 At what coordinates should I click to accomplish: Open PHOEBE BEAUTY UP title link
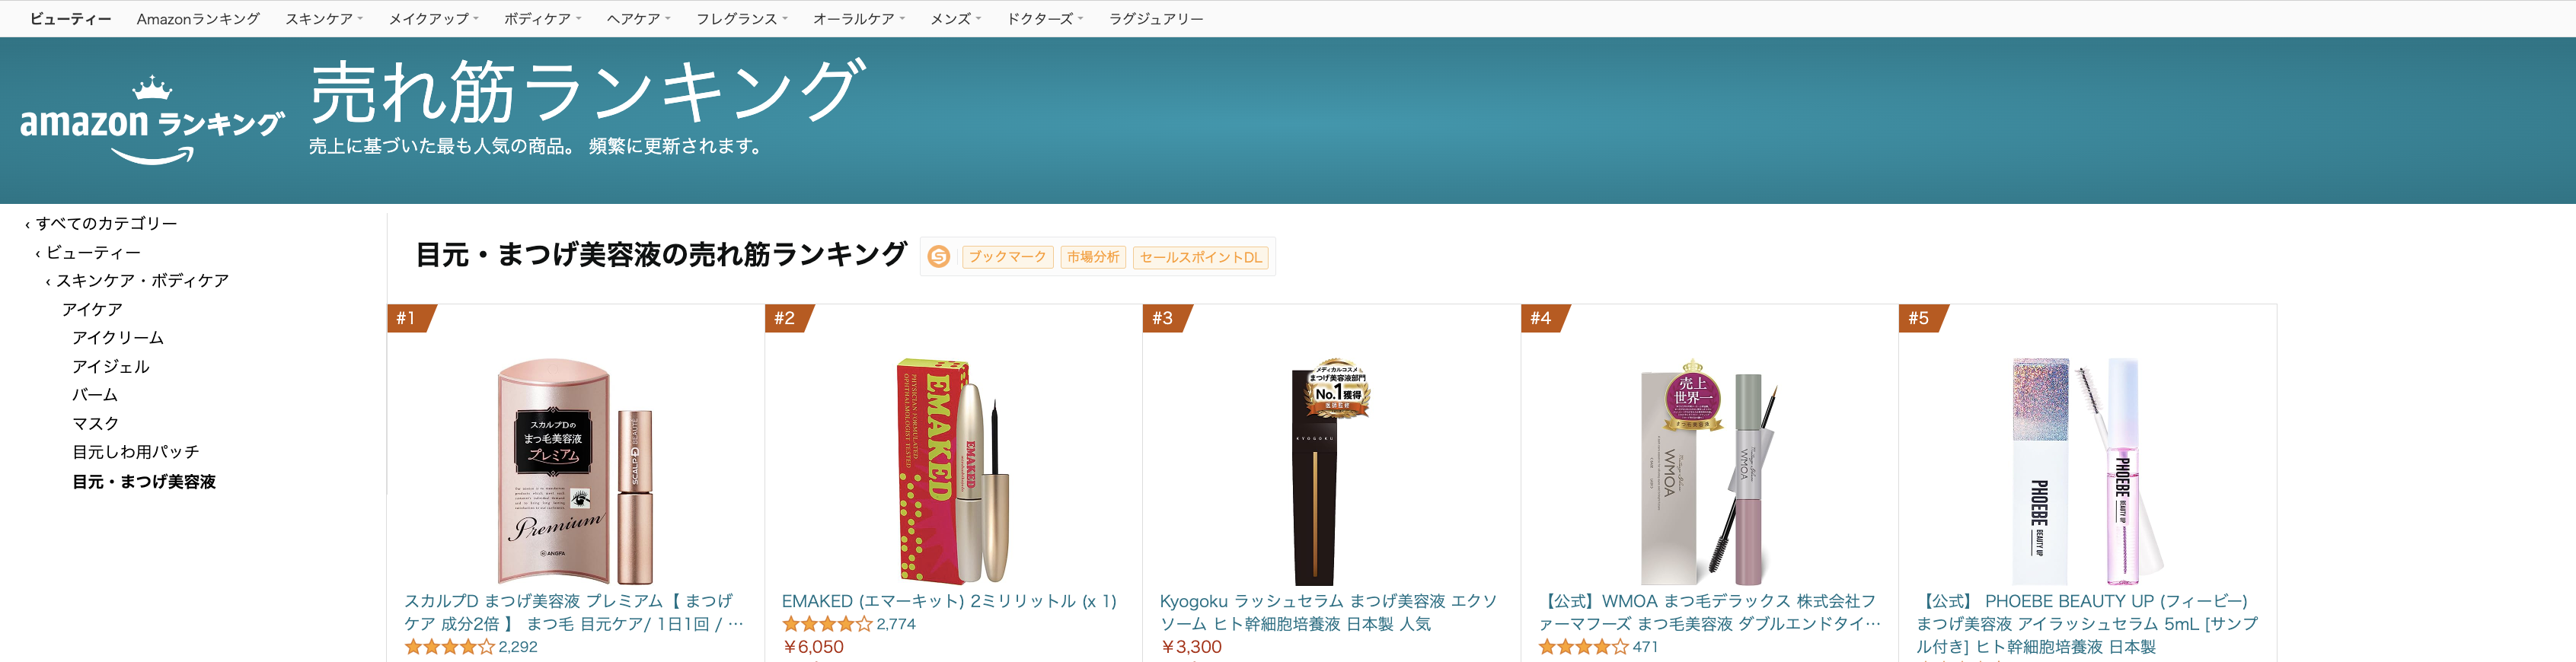coord(2087,624)
